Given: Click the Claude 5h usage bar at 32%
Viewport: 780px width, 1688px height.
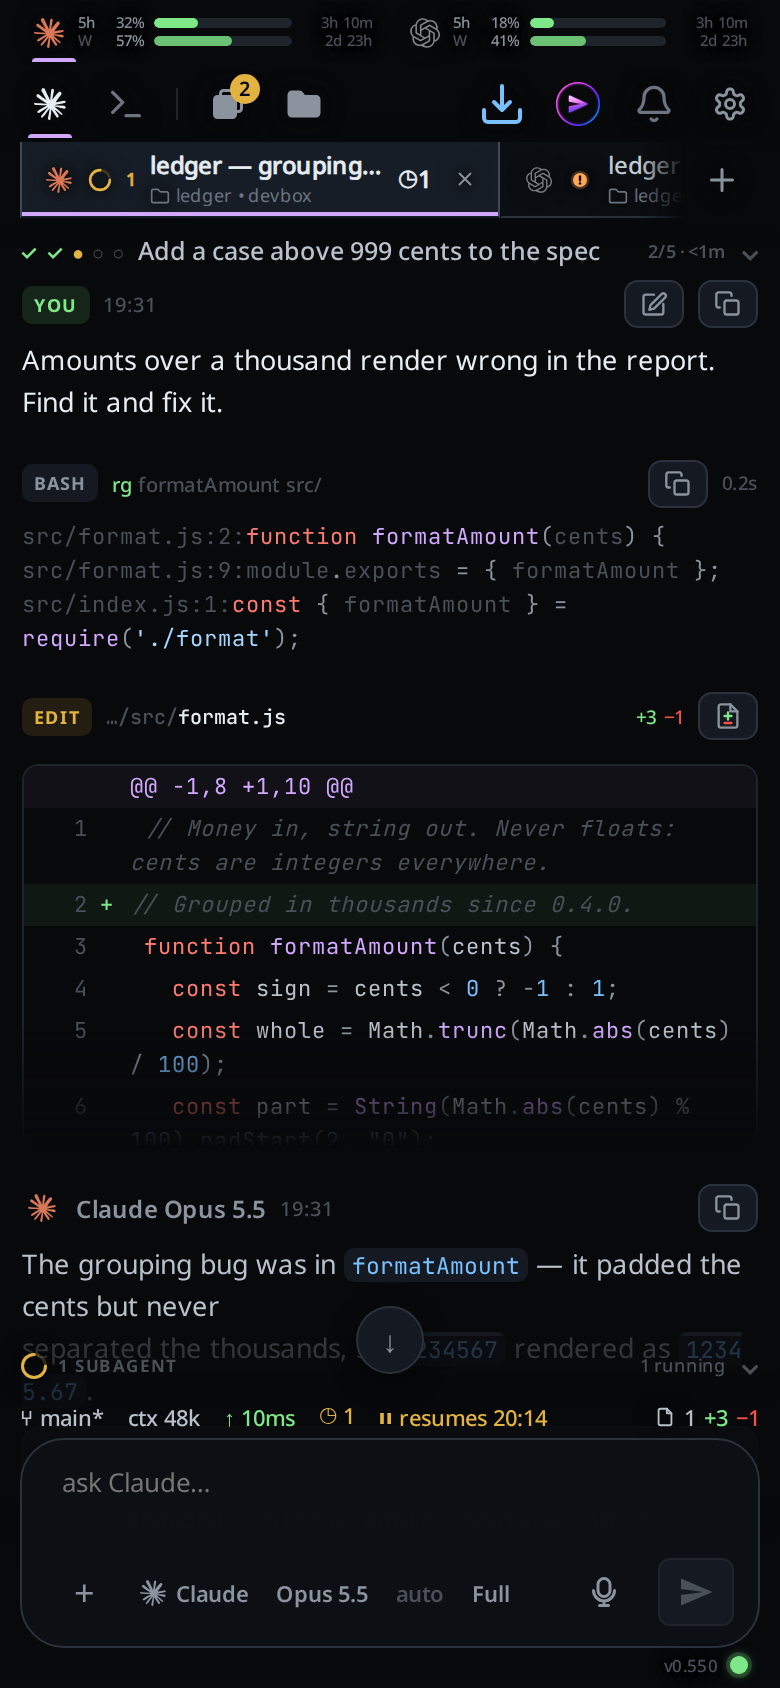Looking at the screenshot, I should [223, 22].
